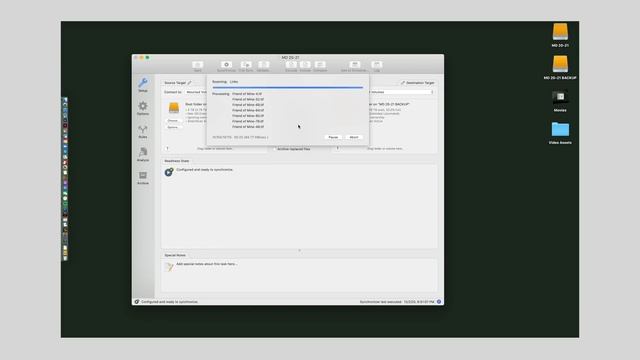Image resolution: width=640 pixels, height=360 pixels.
Task: Click the Compare toolbar icon
Action: pos(320,65)
